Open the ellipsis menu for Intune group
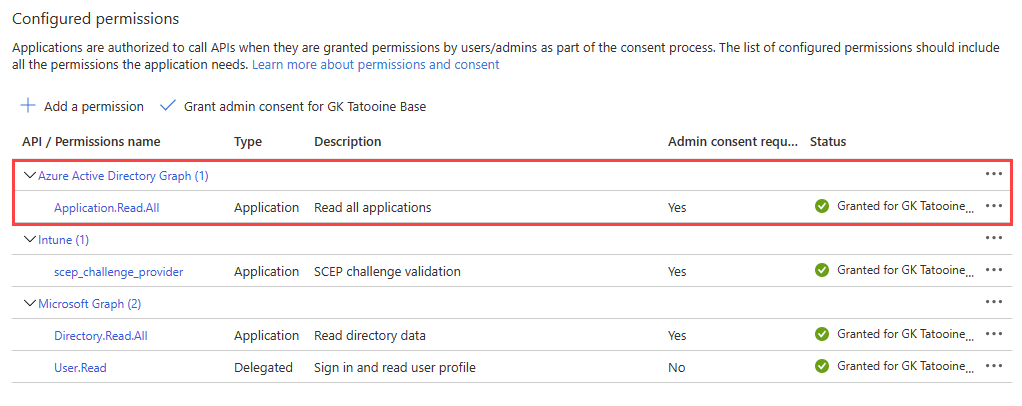1022x406 pixels. (x=993, y=239)
